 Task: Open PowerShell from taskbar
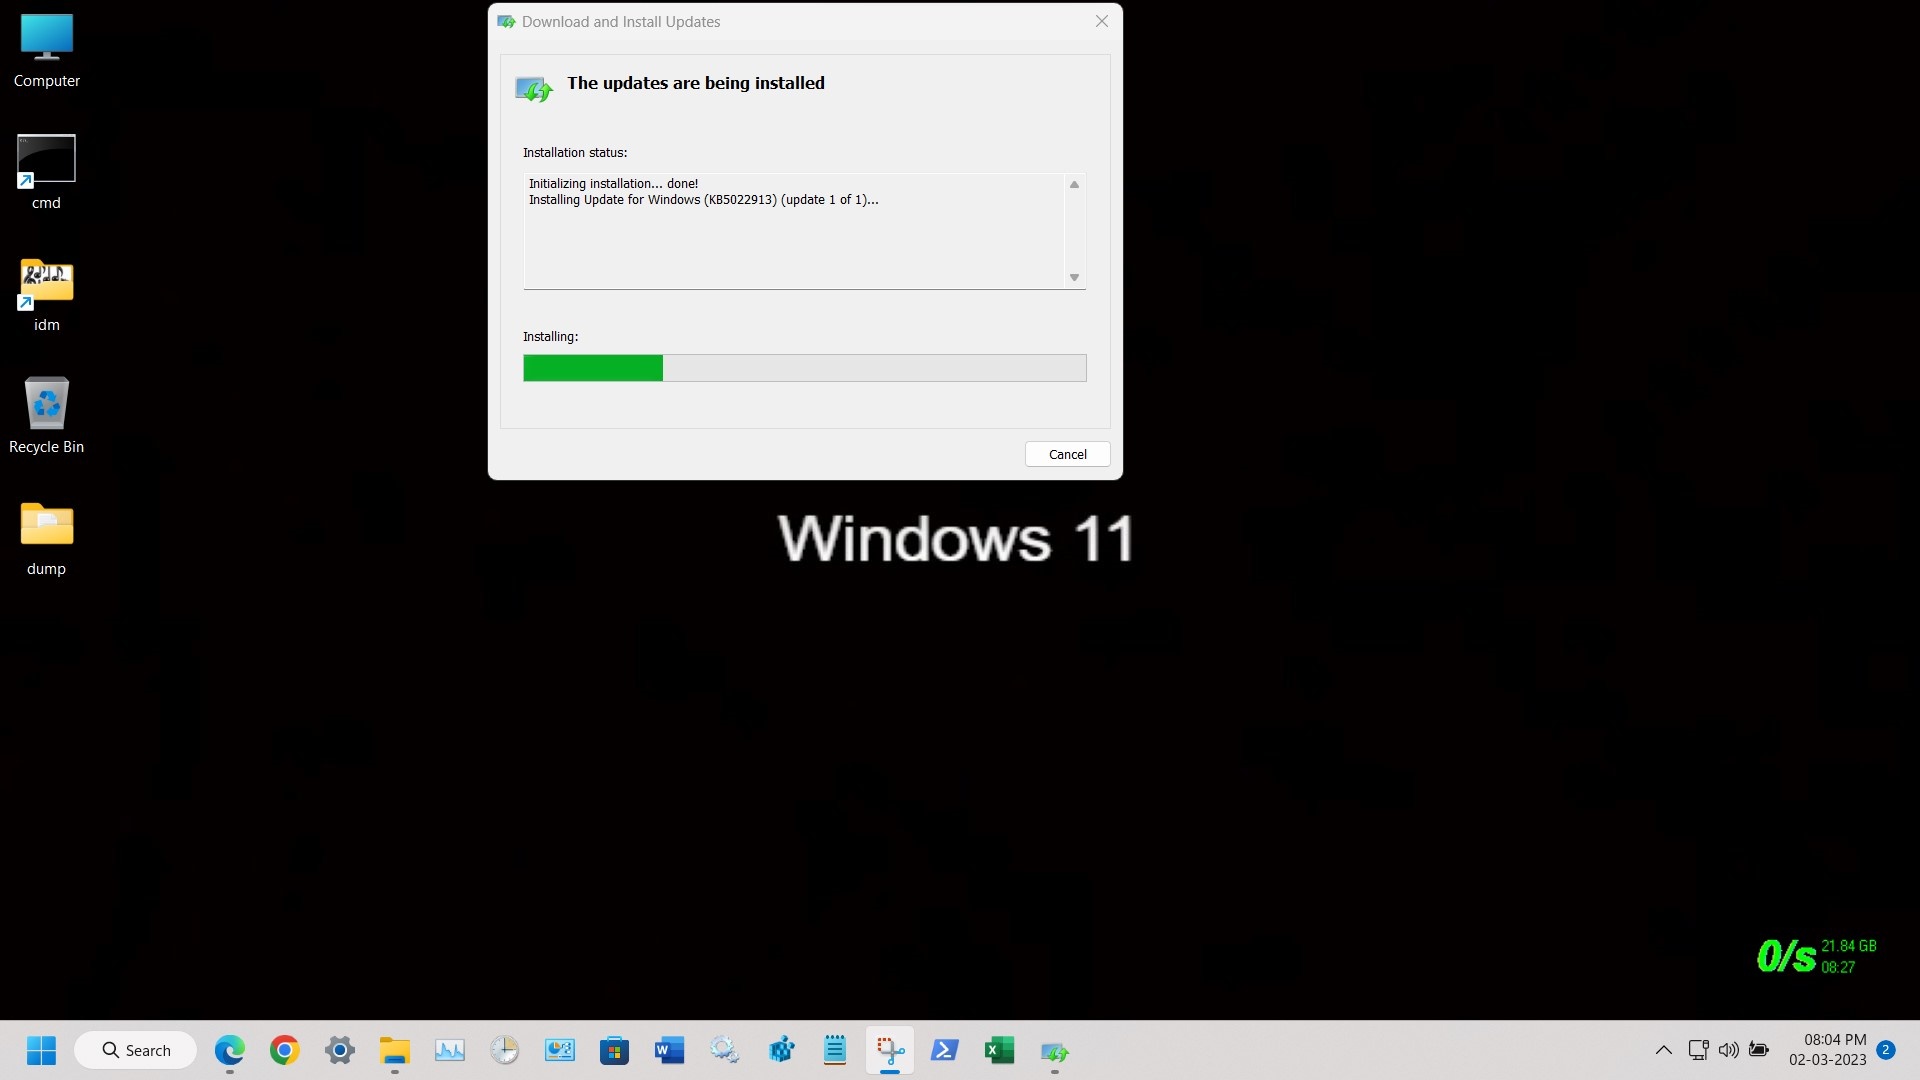945,1050
